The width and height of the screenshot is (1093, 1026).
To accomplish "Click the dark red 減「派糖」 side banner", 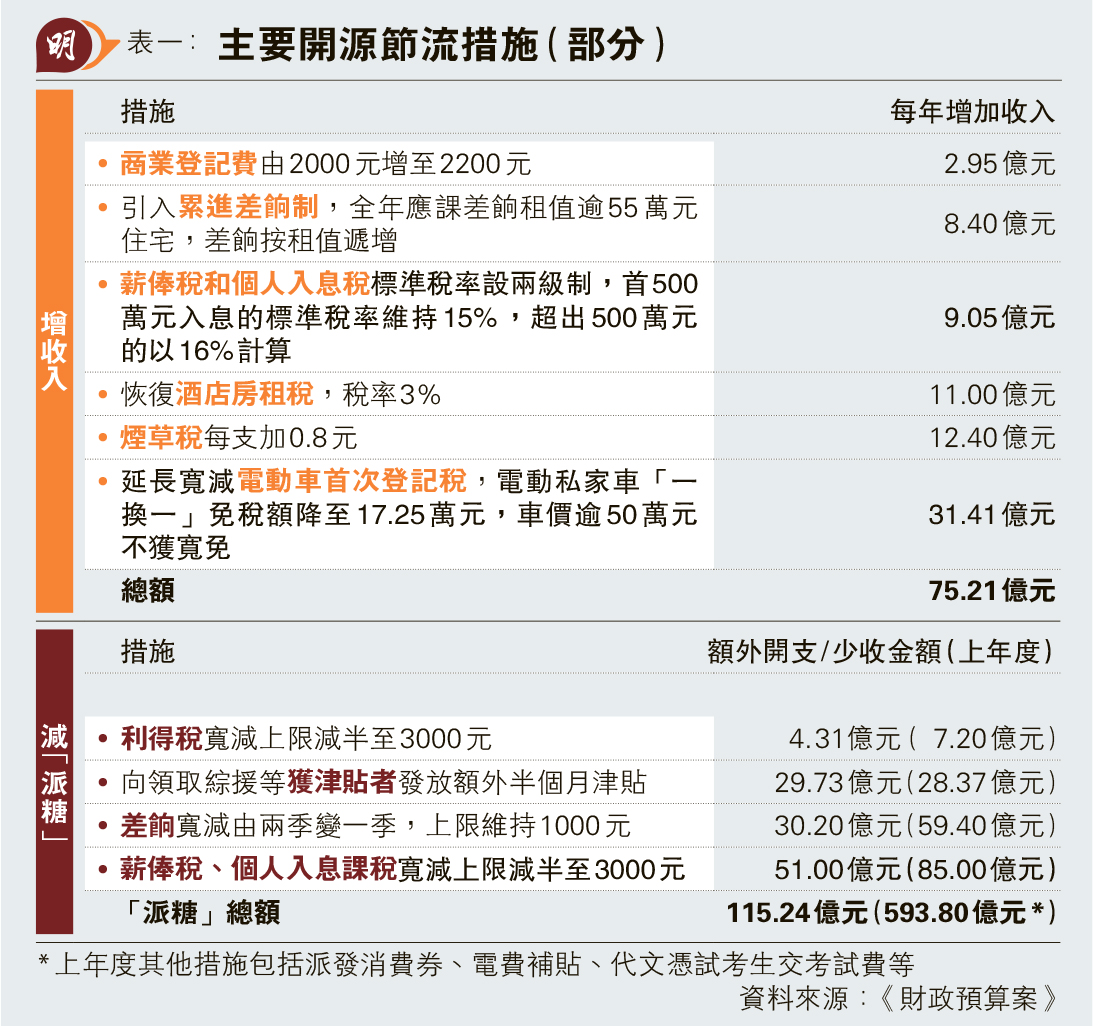I will tap(55, 781).
